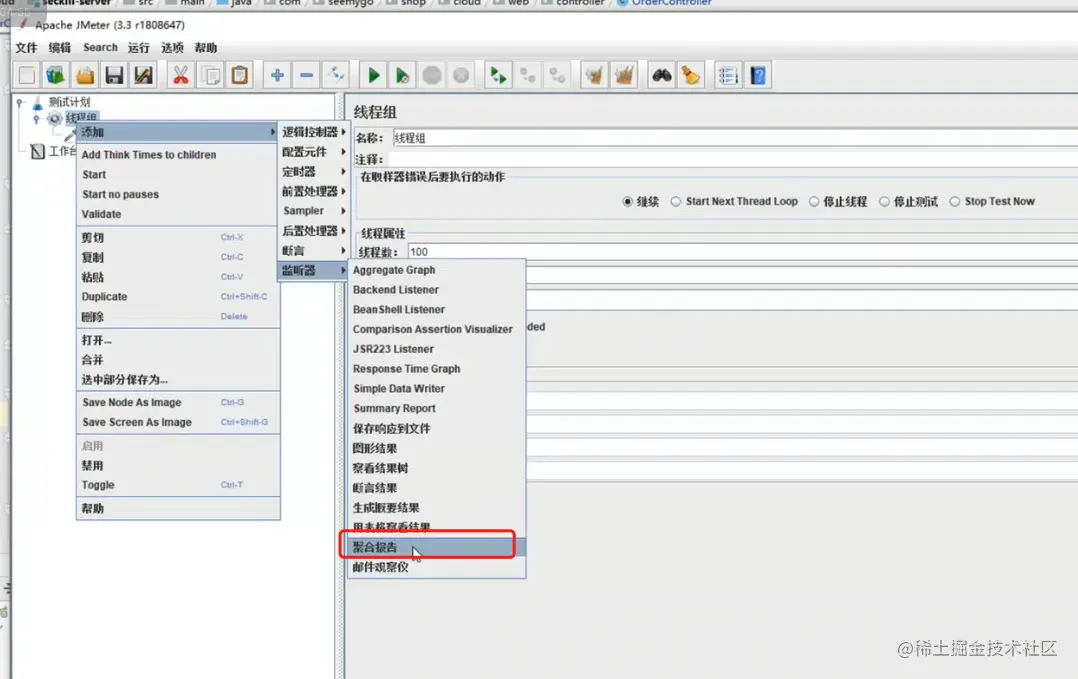The width and height of the screenshot is (1078, 679).
Task: Expand the 配置元件 submenu
Action: [314, 152]
